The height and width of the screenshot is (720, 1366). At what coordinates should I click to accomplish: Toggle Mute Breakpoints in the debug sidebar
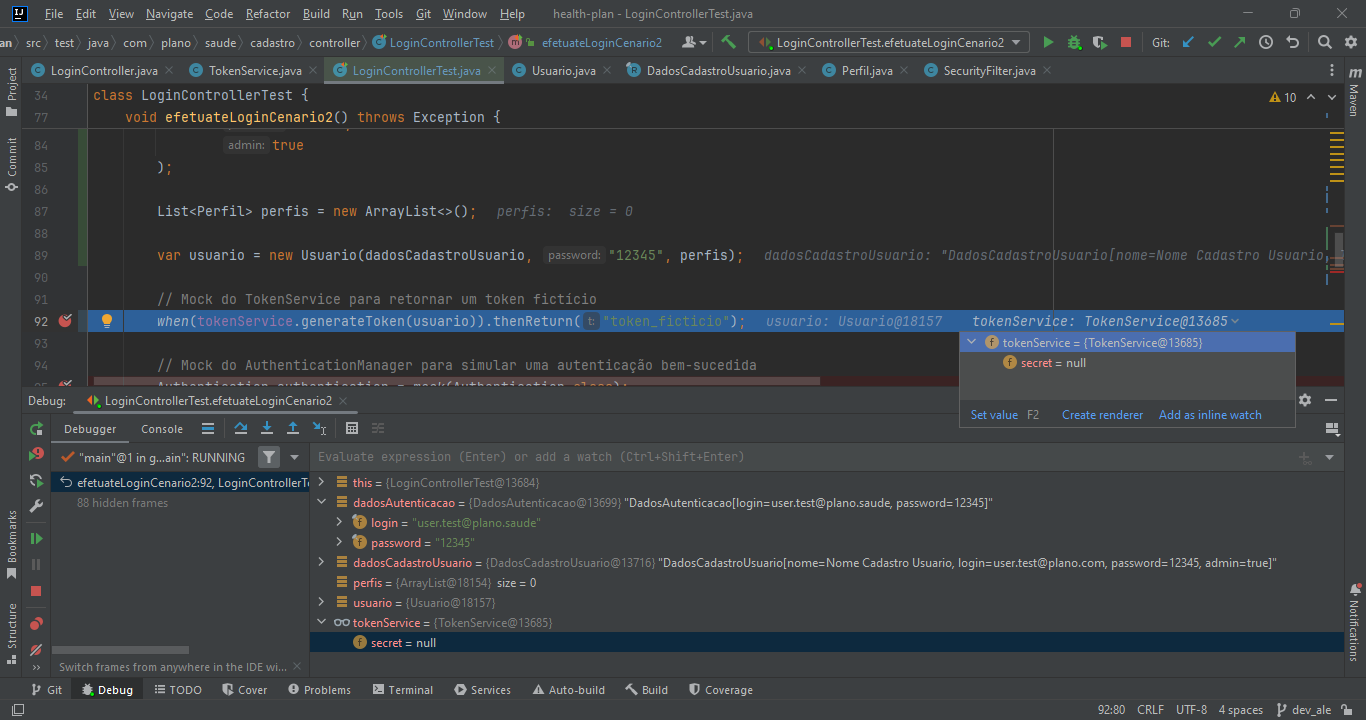tap(36, 649)
